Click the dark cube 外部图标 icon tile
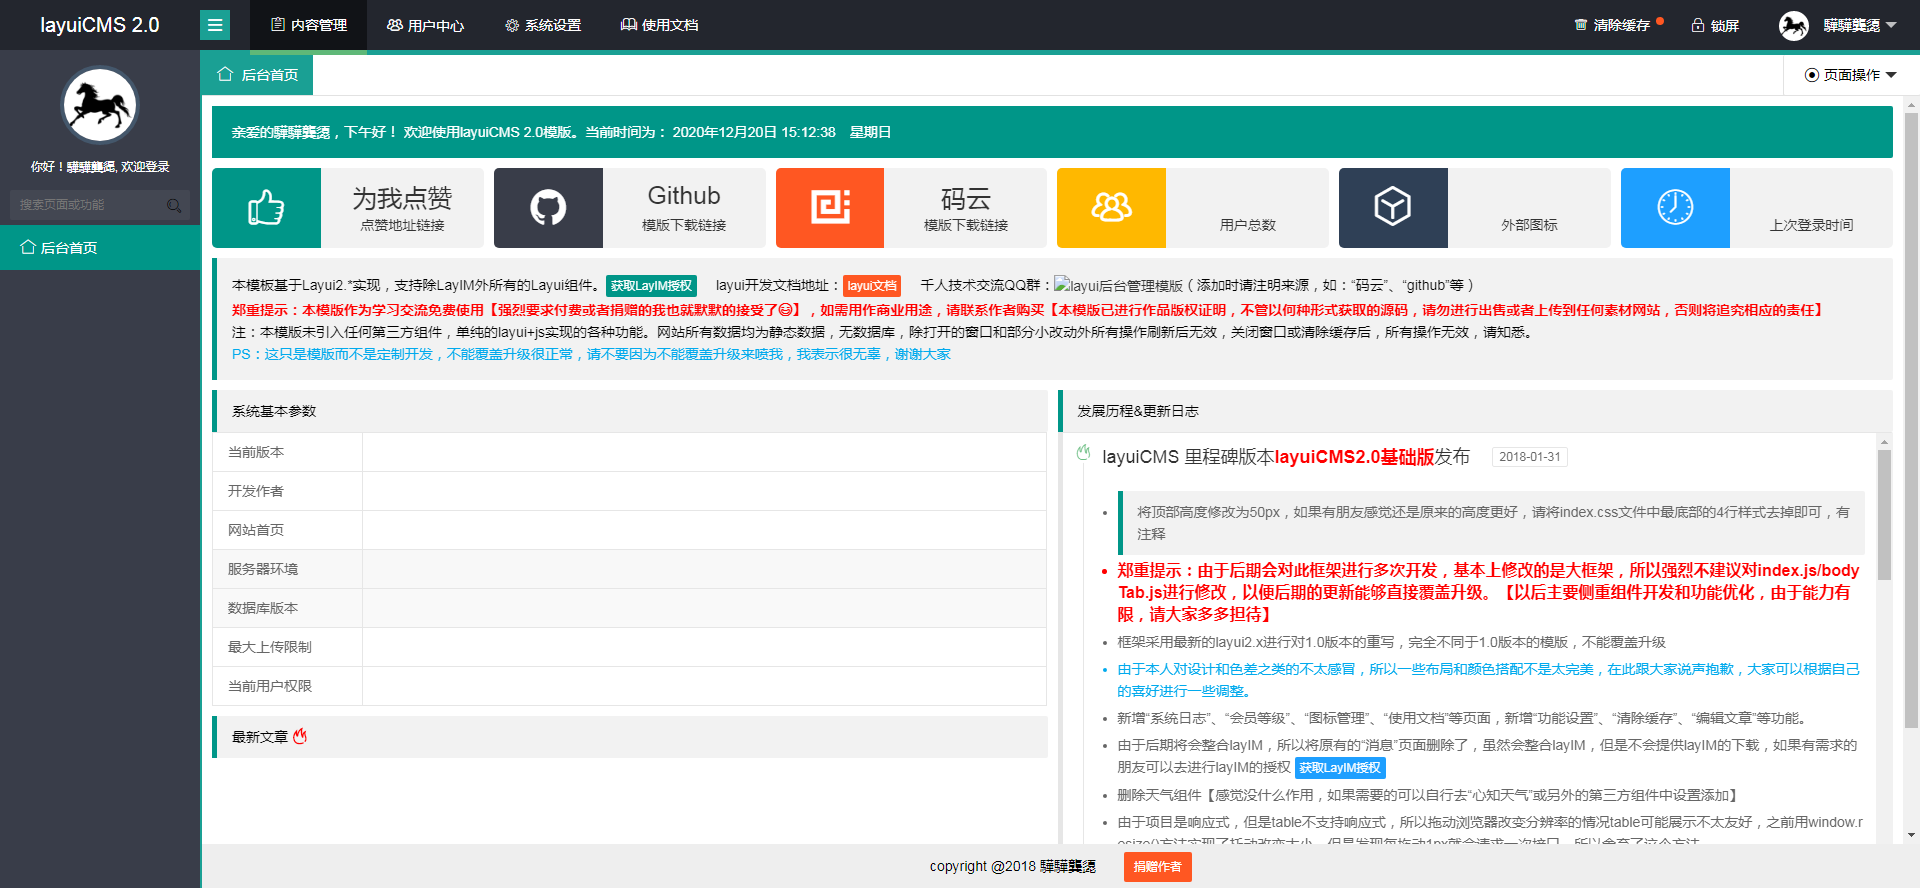Screen dimensions: 1920x888 [x=1393, y=207]
